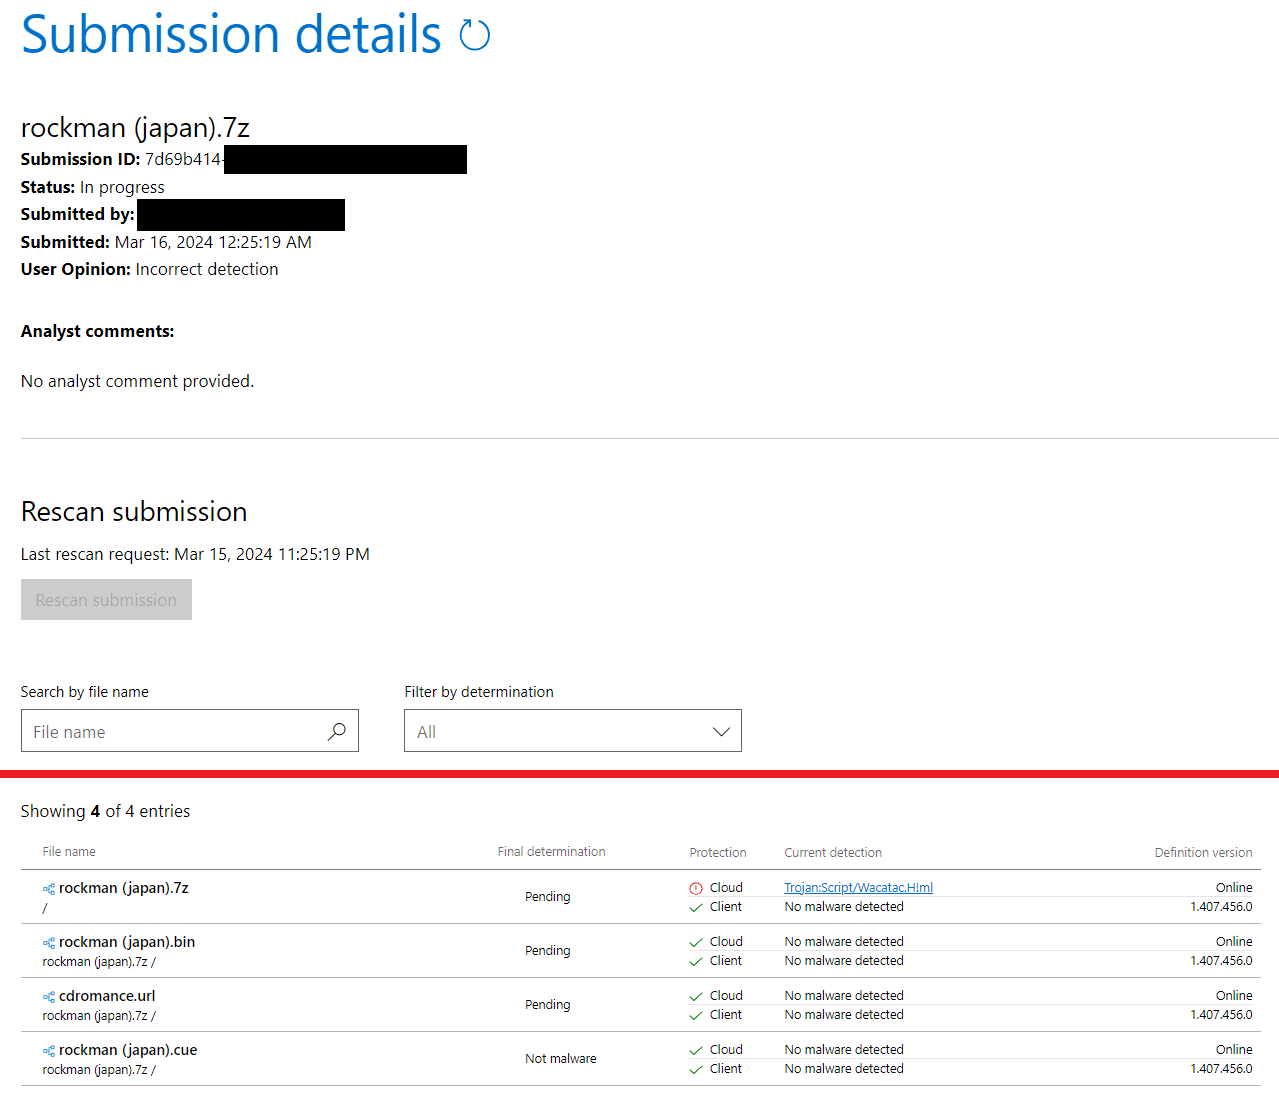
Task: Click the file tree icon beside rockman (japan).cue
Action: 49,1051
